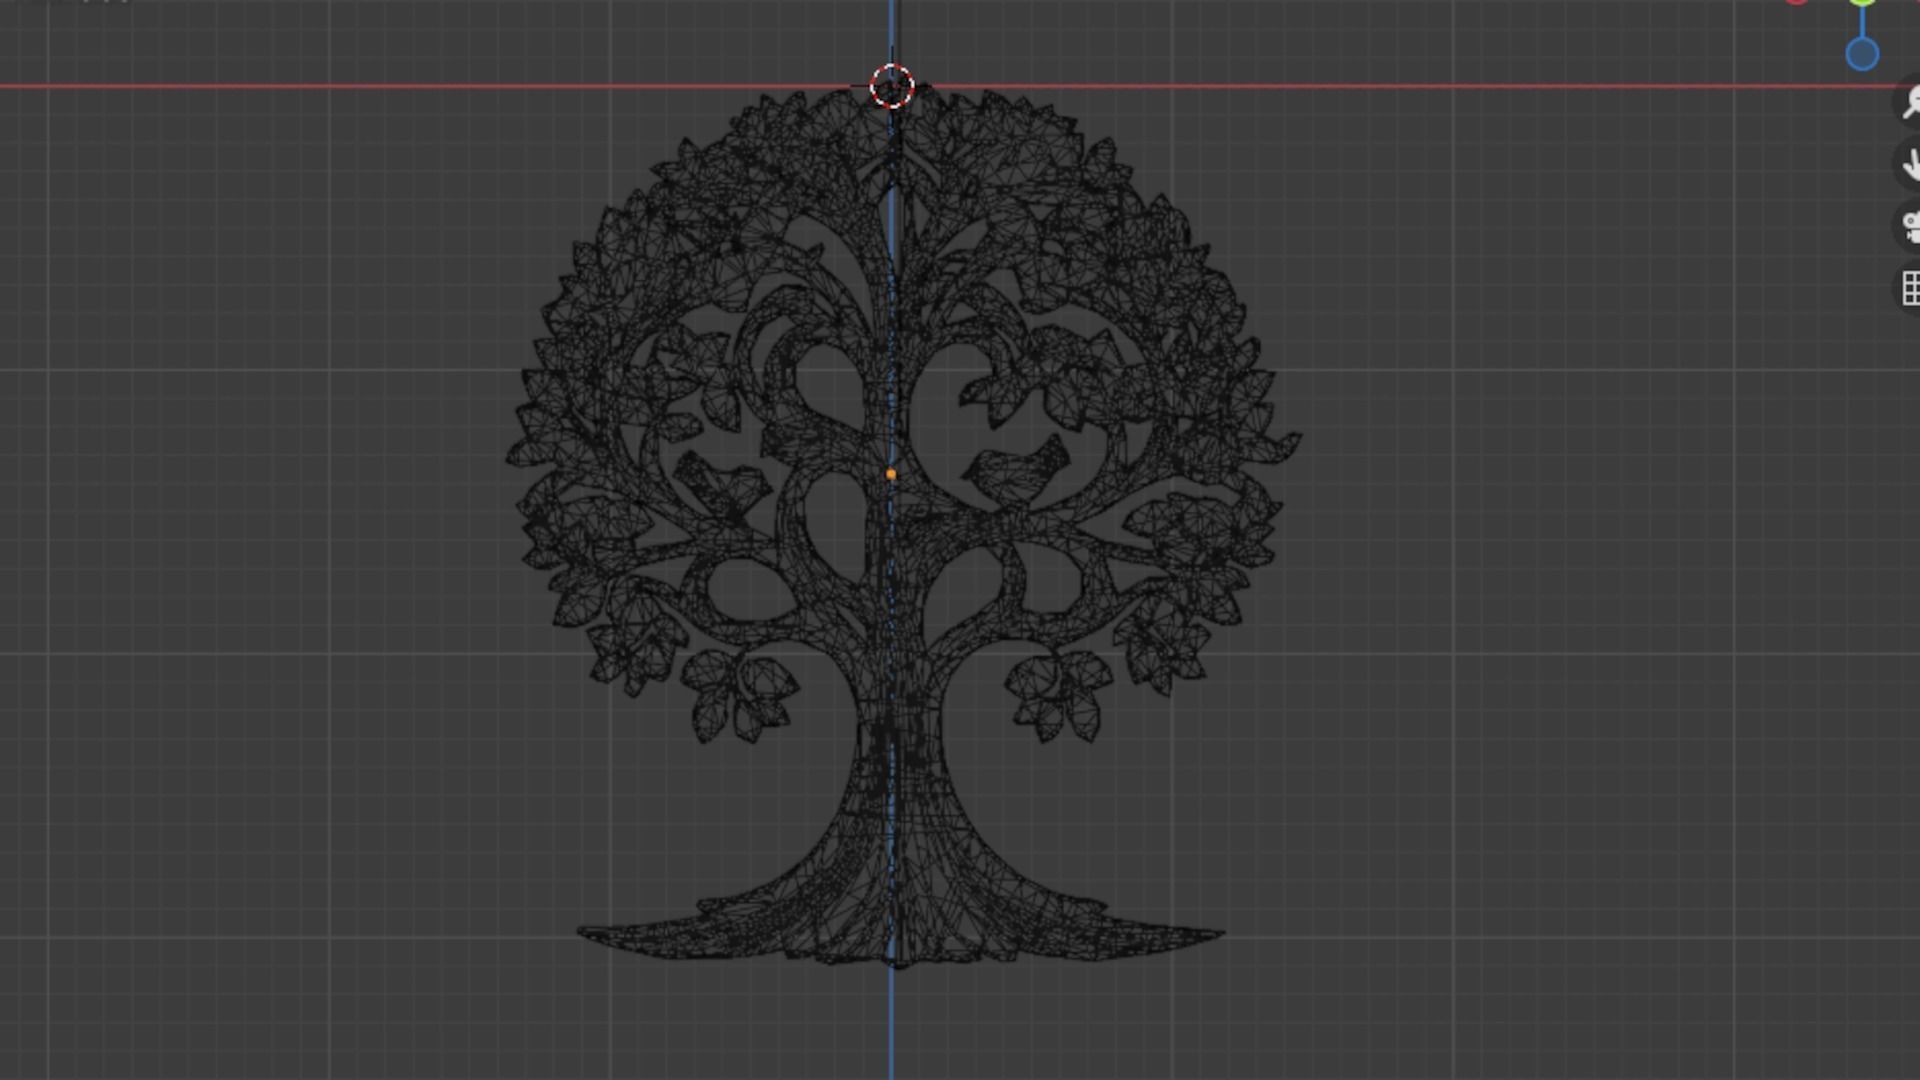This screenshot has width=1920, height=1080.
Task: Click the pan view hand icon
Action: 1909,164
